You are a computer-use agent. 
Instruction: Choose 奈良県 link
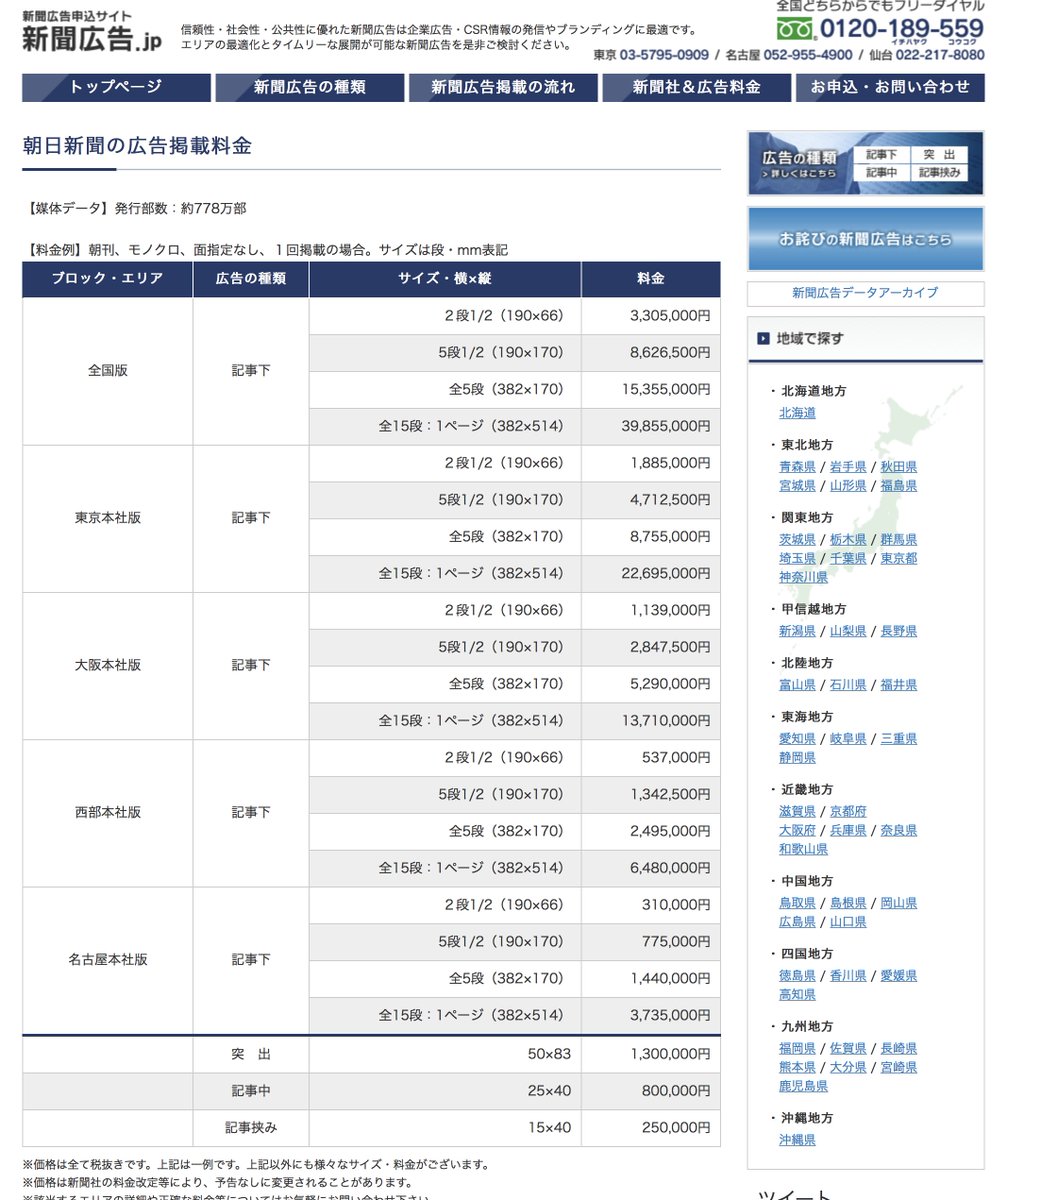tap(899, 831)
